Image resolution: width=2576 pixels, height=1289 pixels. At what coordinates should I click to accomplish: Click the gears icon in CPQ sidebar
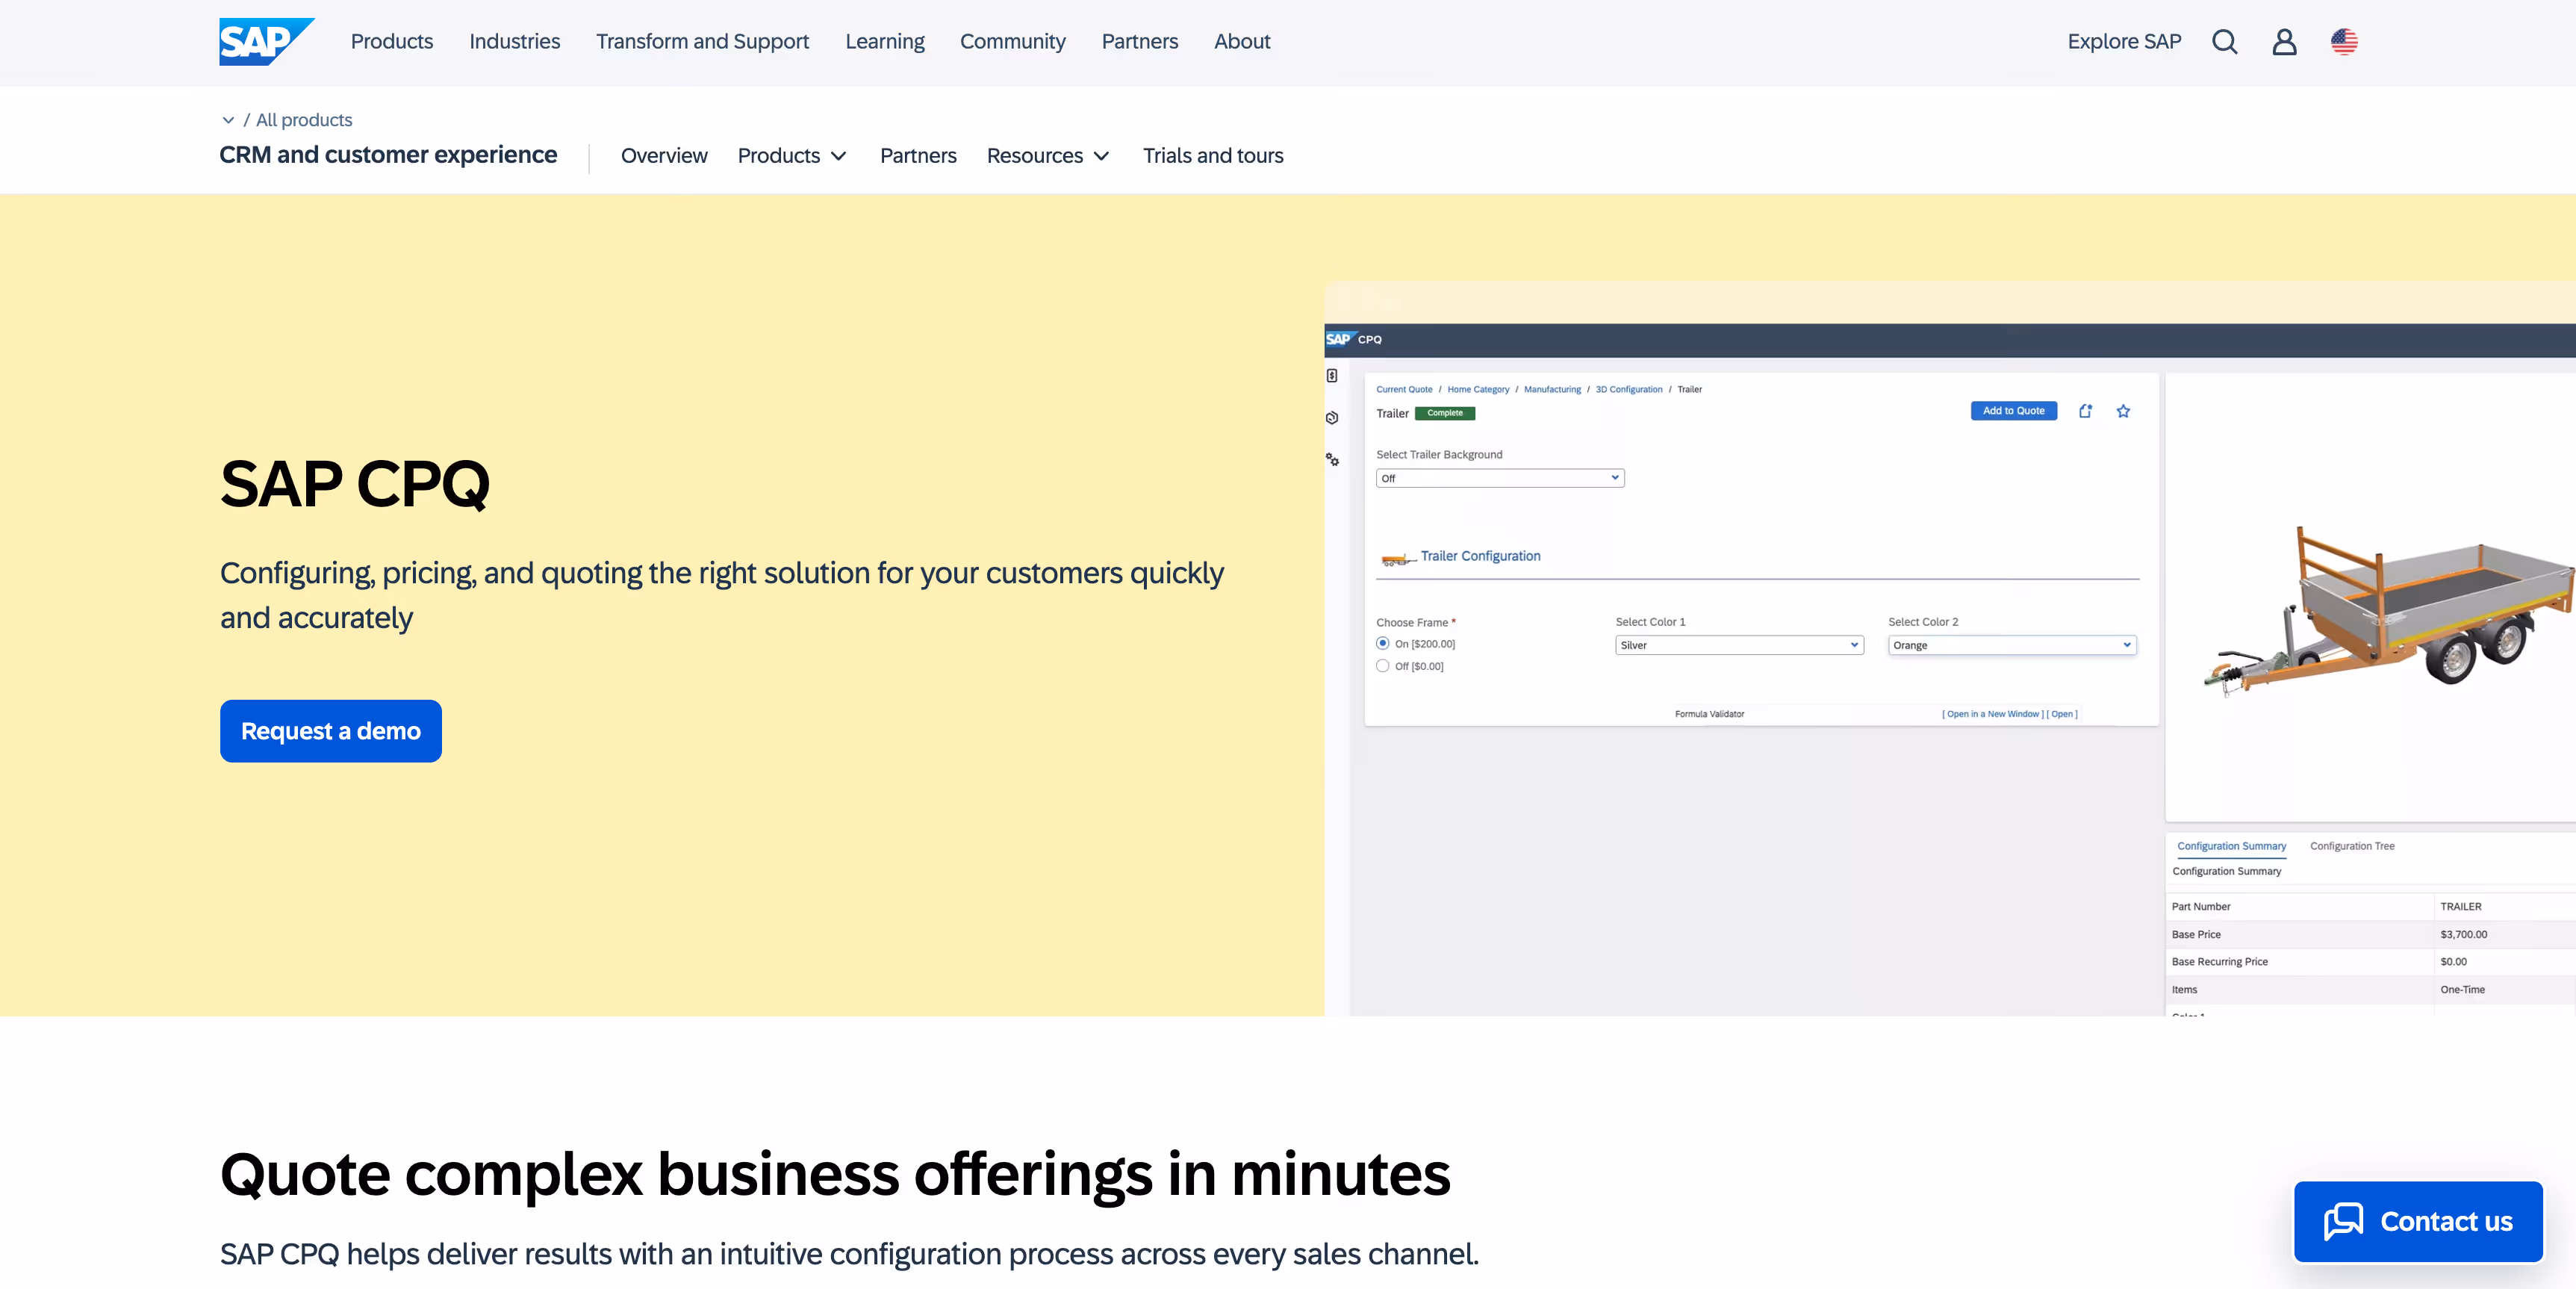coord(1332,460)
